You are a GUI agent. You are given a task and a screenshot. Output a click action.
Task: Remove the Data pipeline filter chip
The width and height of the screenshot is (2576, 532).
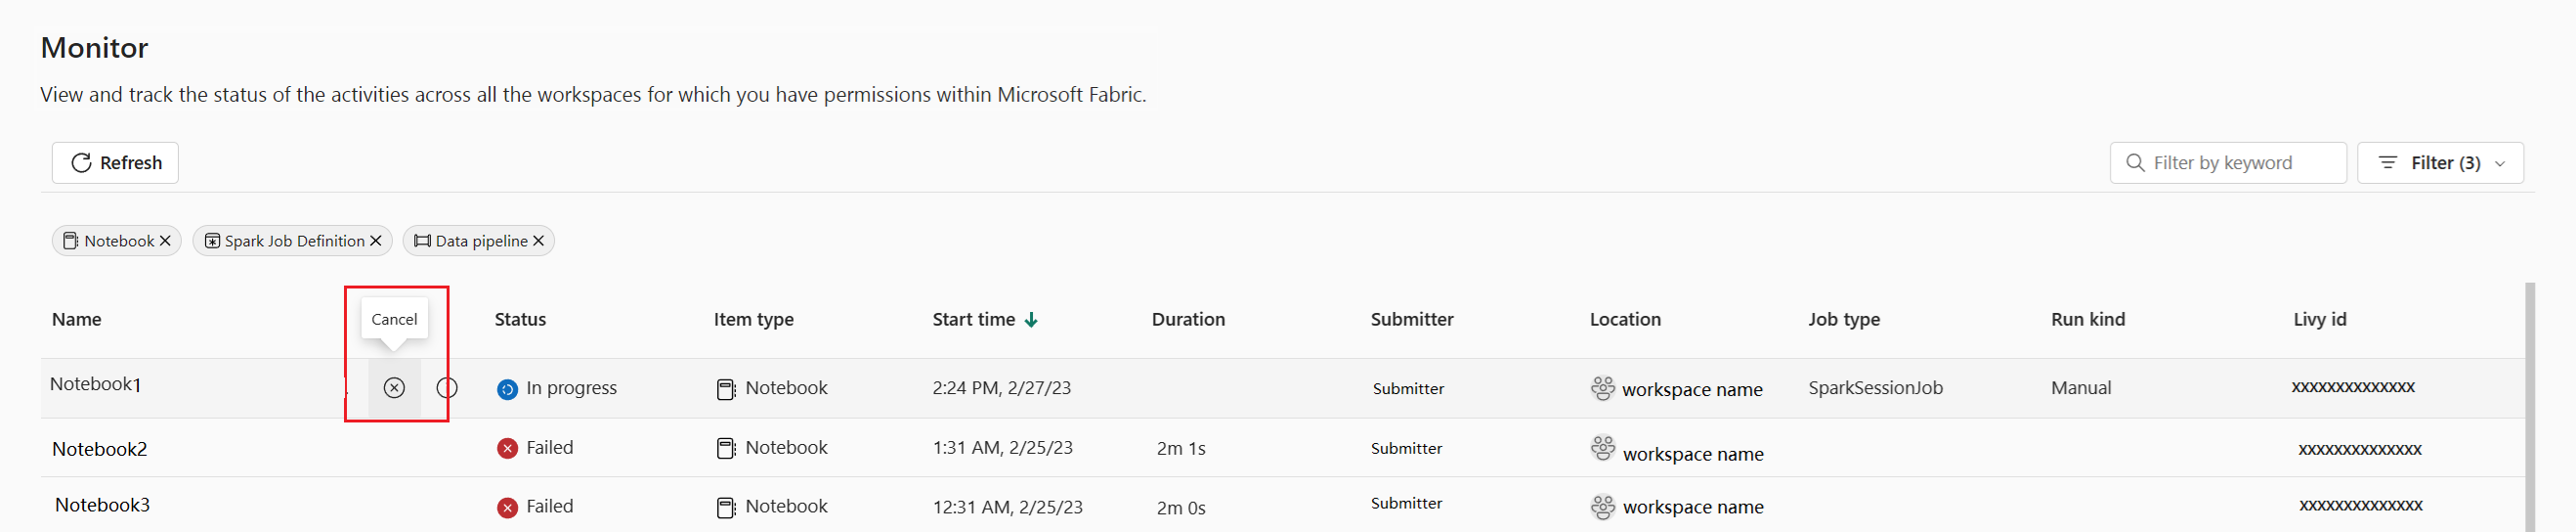coord(539,241)
